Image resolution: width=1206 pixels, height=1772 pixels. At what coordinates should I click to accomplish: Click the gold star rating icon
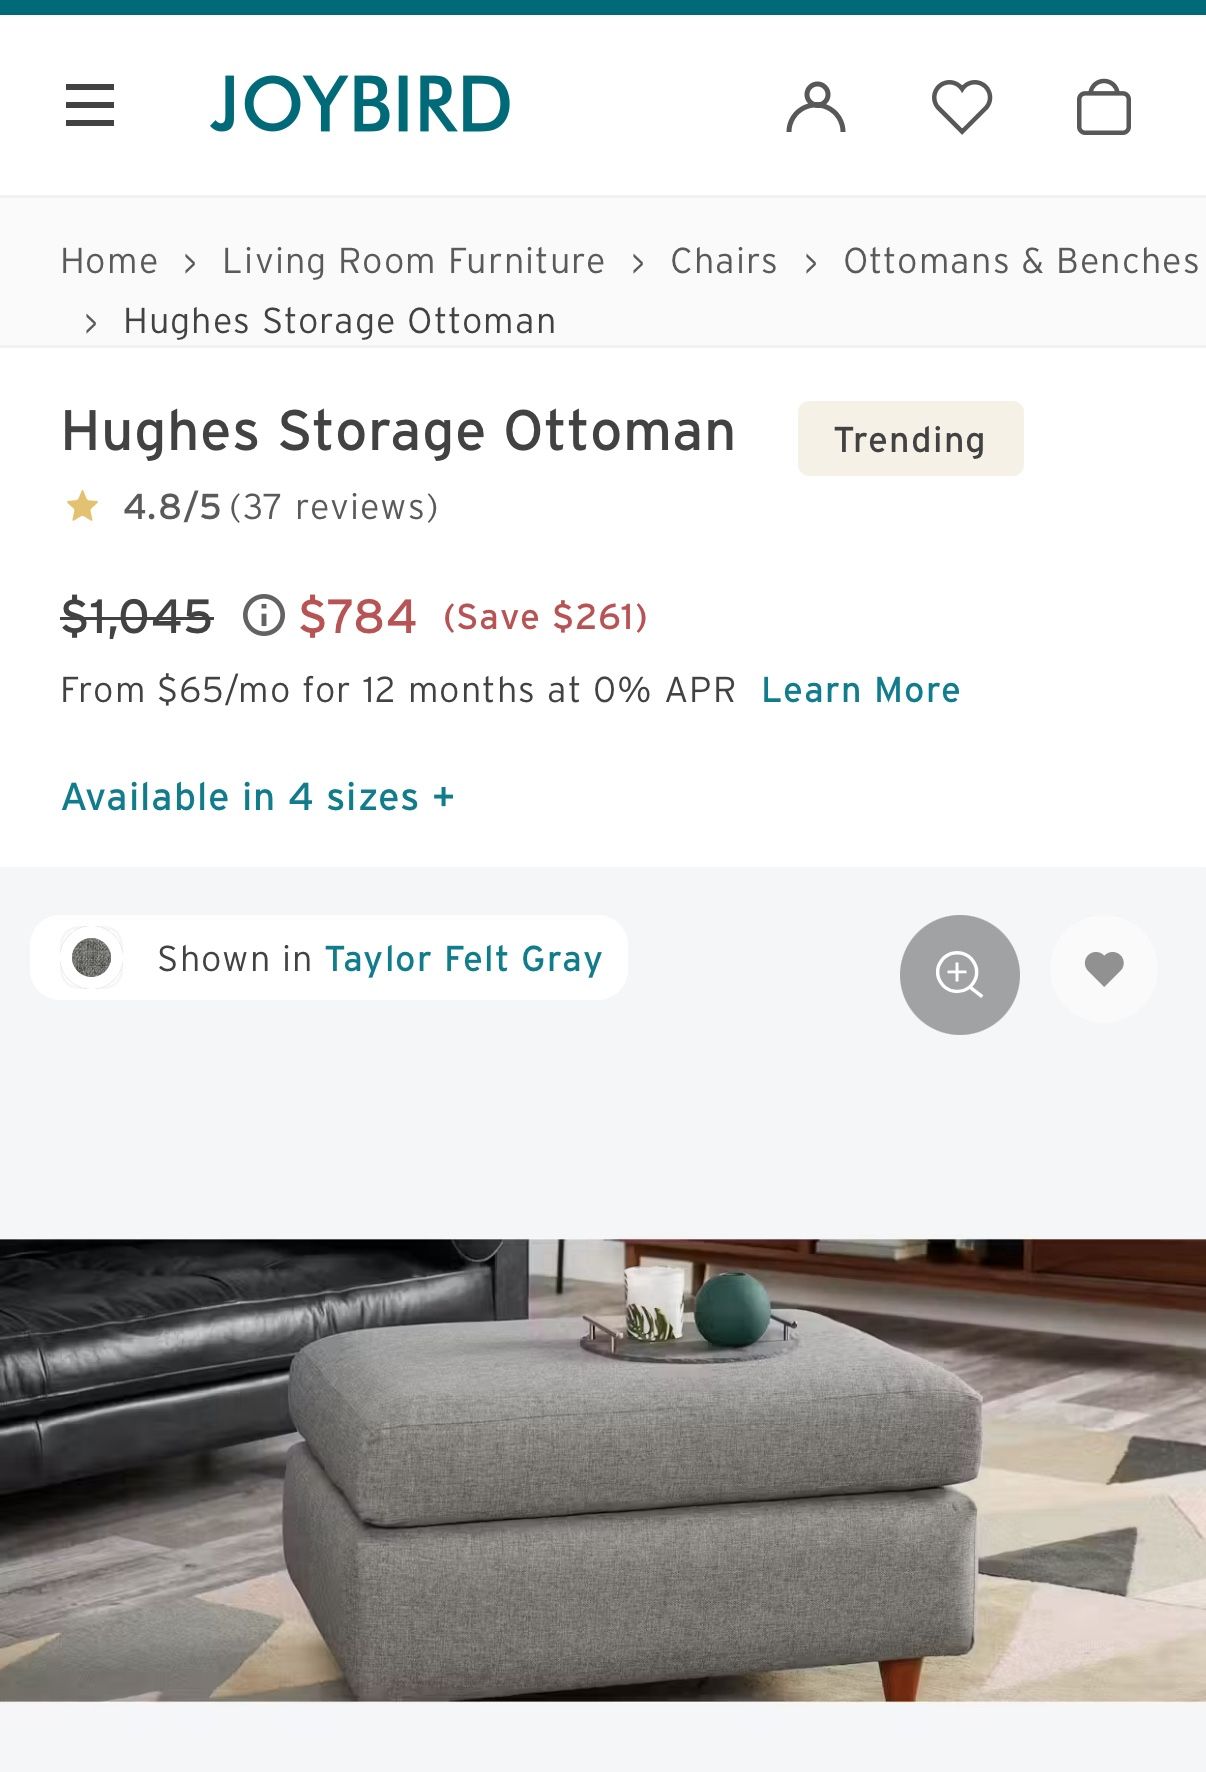(83, 507)
